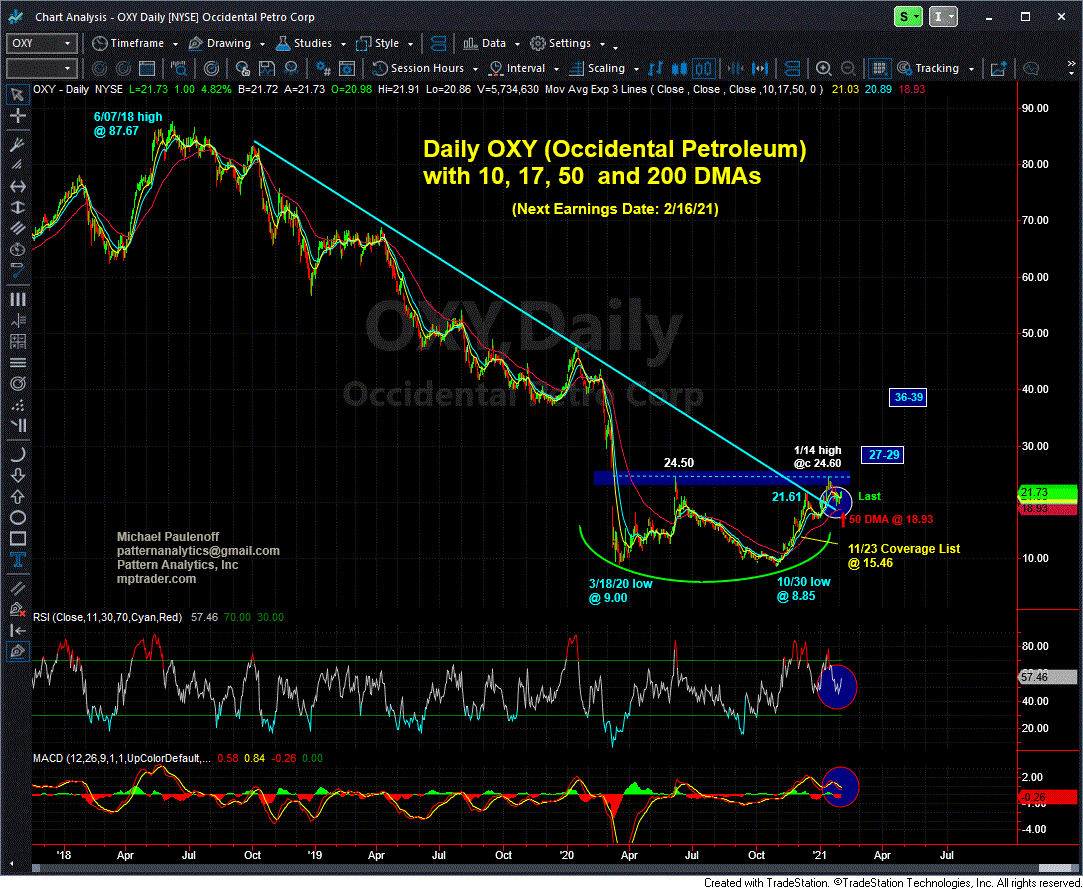Click the green 21.73 last price tag
Viewport: 1083px width, 889px height.
click(1048, 491)
